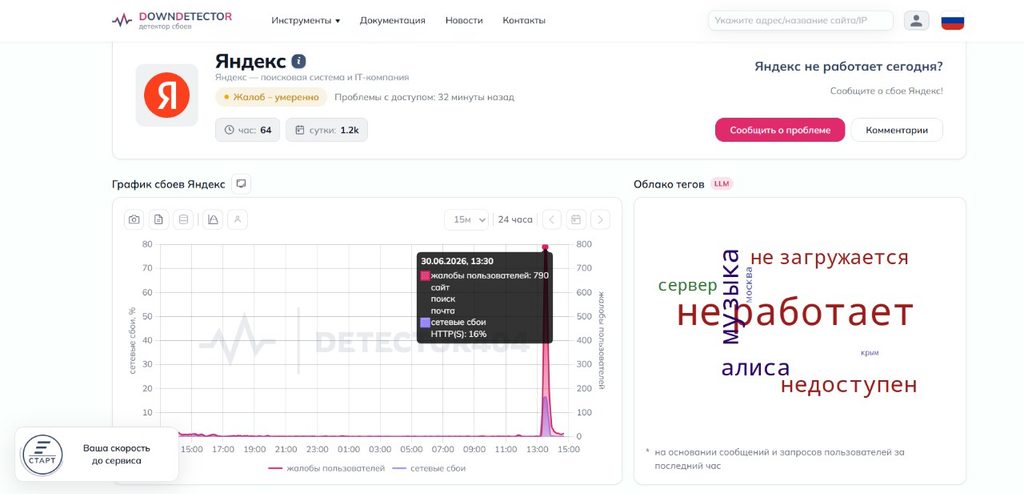
Task: Click the peak marker at 13:30
Action: 545,247
